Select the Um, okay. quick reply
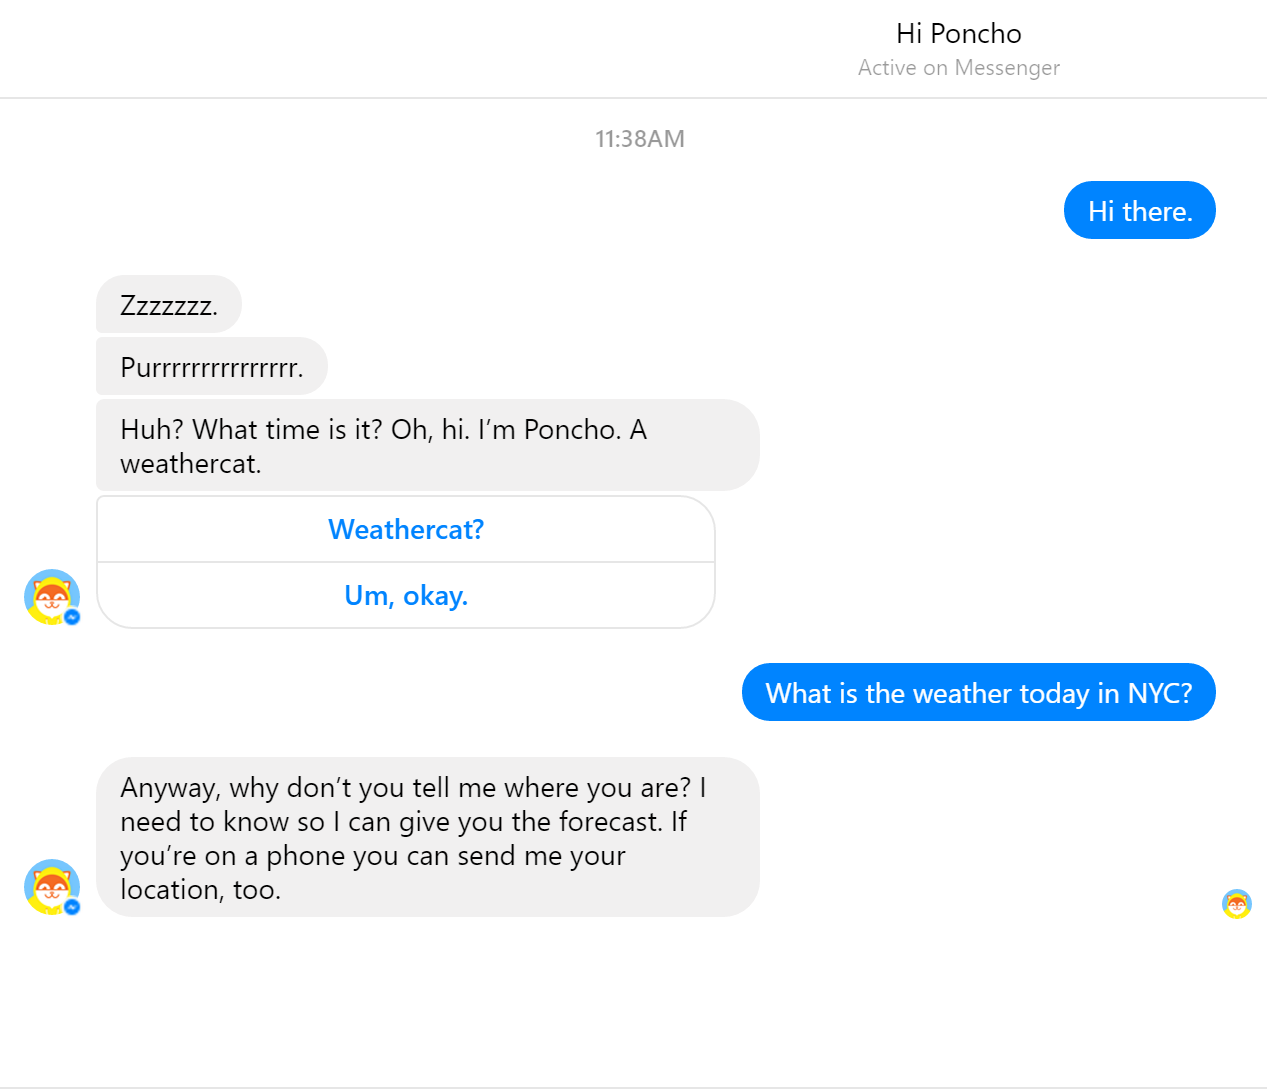 (x=406, y=596)
